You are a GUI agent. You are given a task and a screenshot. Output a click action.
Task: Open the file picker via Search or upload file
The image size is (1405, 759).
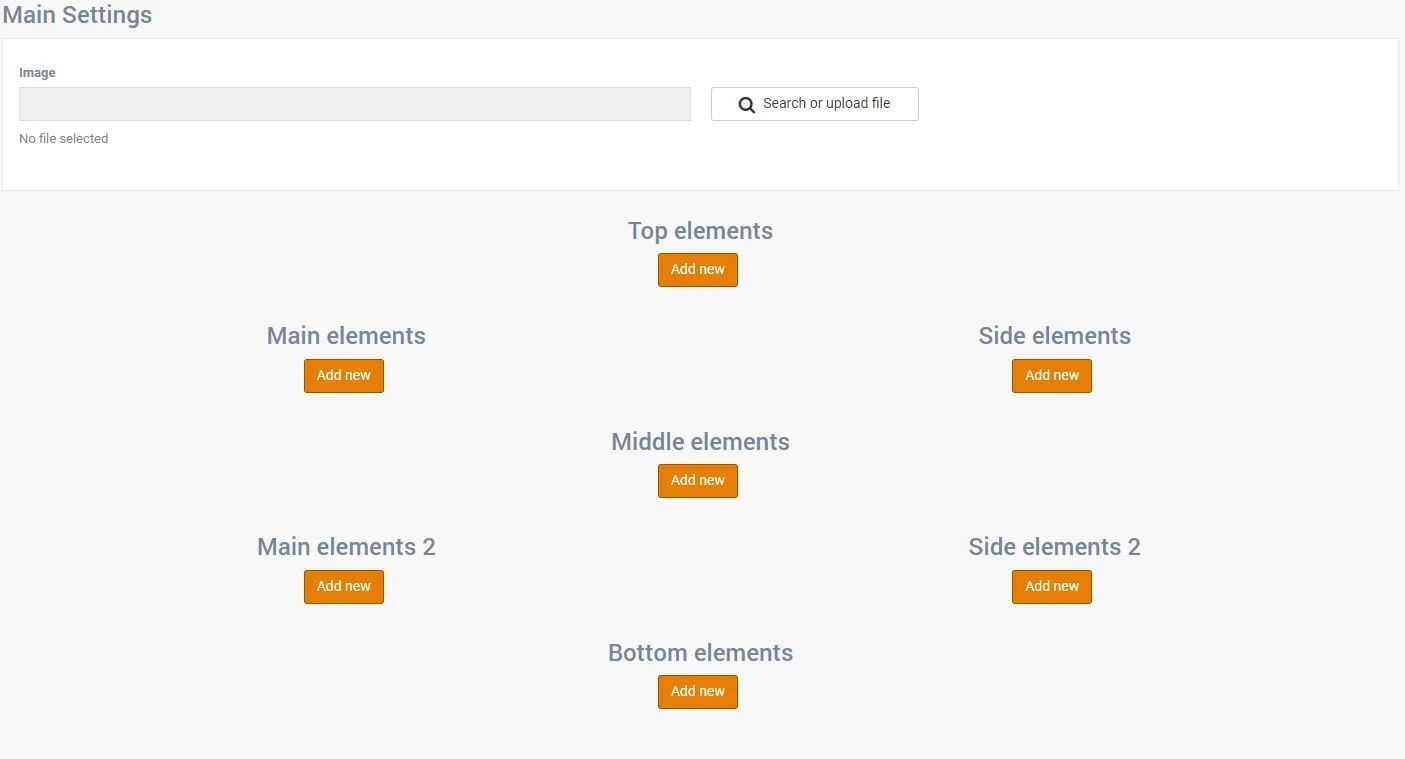tap(814, 103)
